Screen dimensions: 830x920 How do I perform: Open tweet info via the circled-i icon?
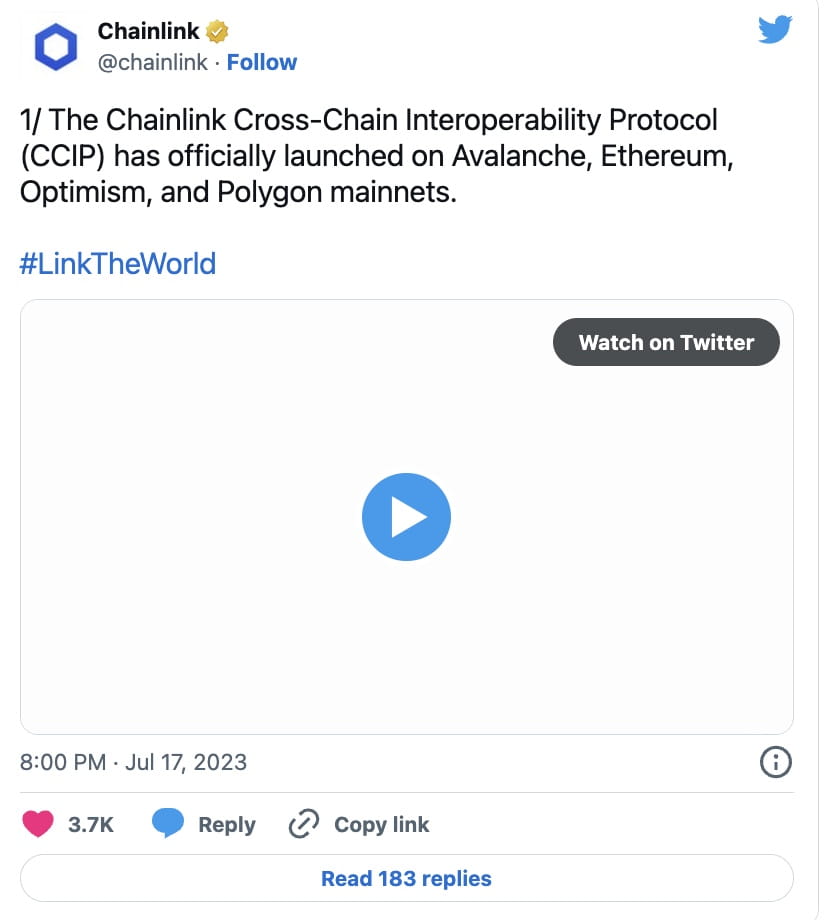[x=775, y=762]
